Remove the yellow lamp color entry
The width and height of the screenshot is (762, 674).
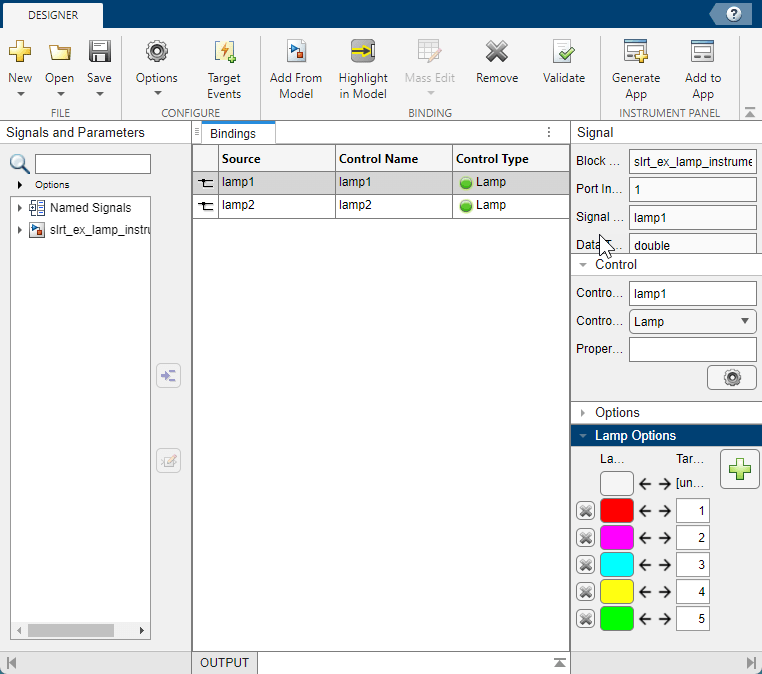586,592
